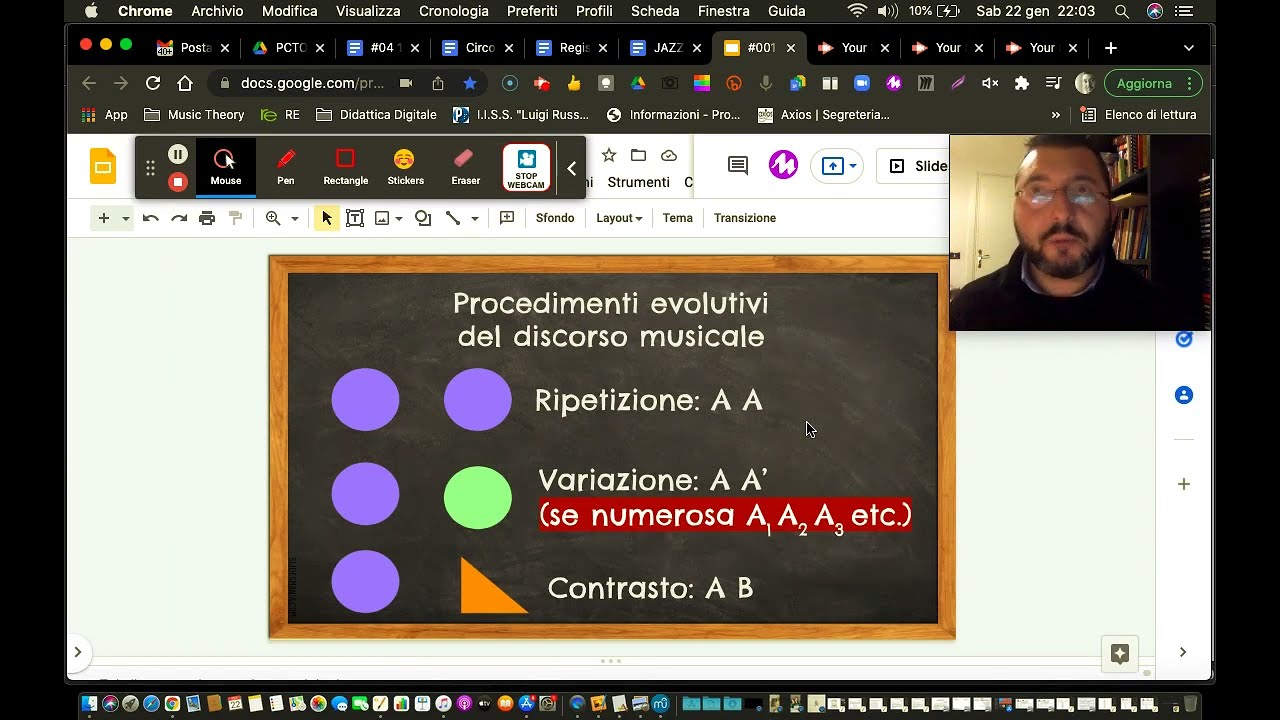This screenshot has width=1280, height=720.
Task: Click the Tema button
Action: (x=677, y=218)
